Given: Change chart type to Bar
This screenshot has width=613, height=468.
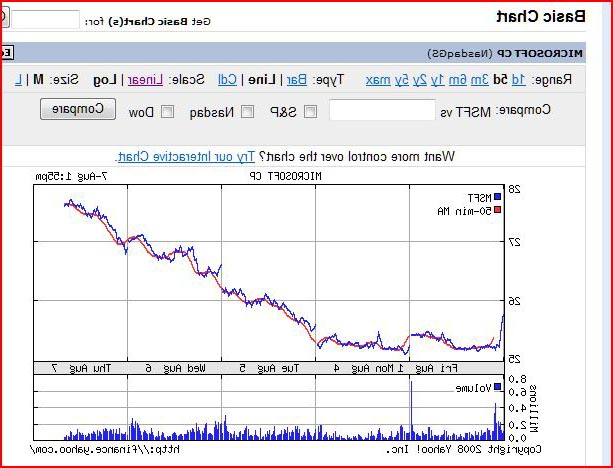Looking at the screenshot, I should point(297,80).
